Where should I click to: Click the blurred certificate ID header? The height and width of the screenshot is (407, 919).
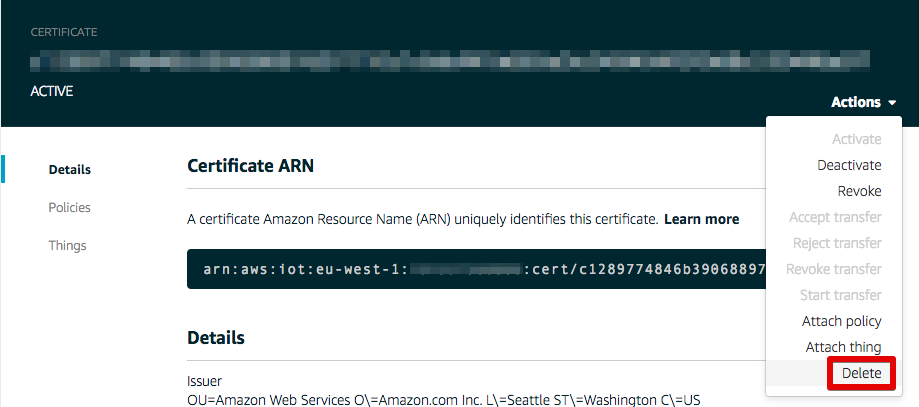pos(450,61)
